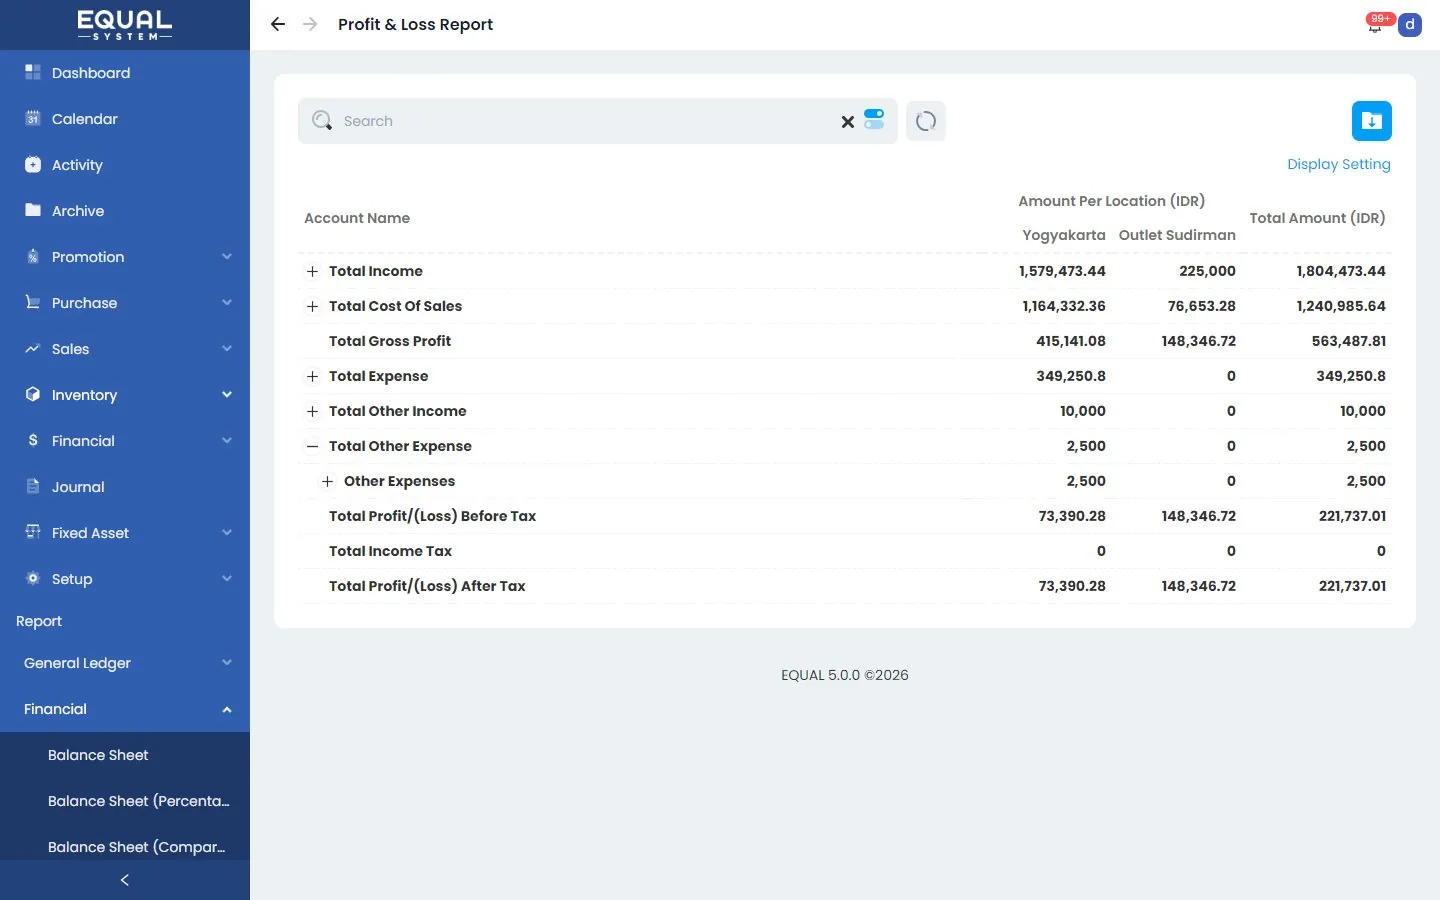
Task: Refresh the report with the reload icon
Action: 926,121
